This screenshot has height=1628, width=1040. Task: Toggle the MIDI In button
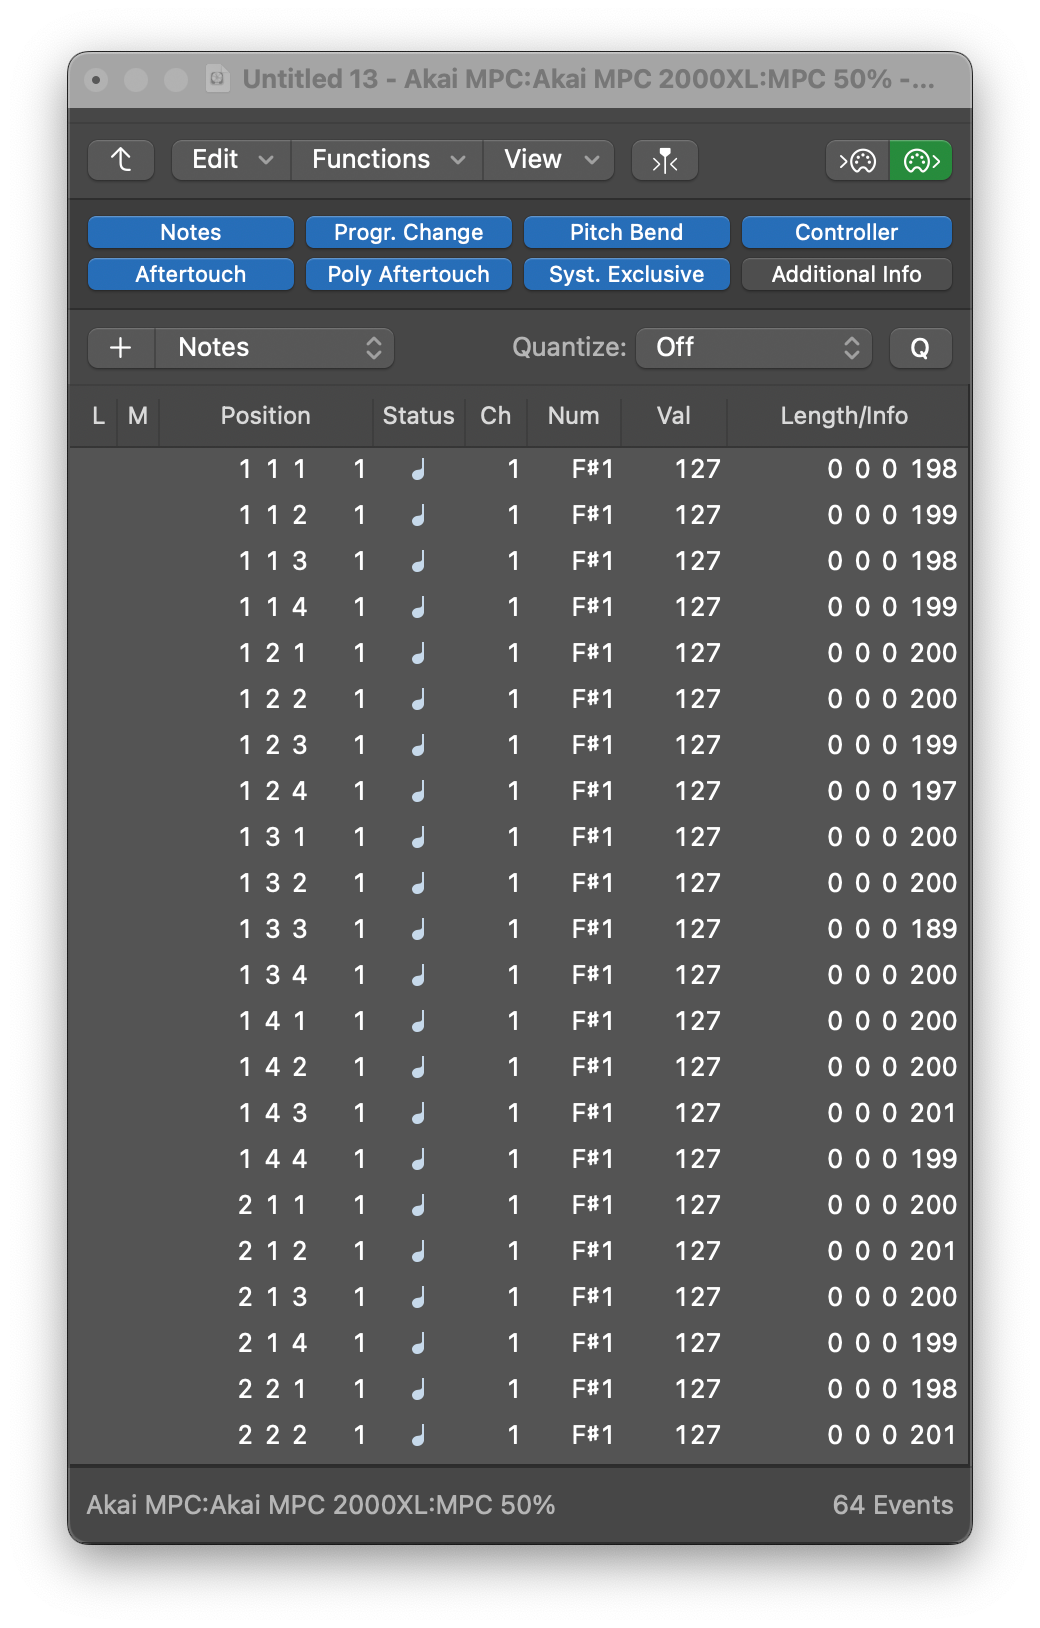coord(858,160)
